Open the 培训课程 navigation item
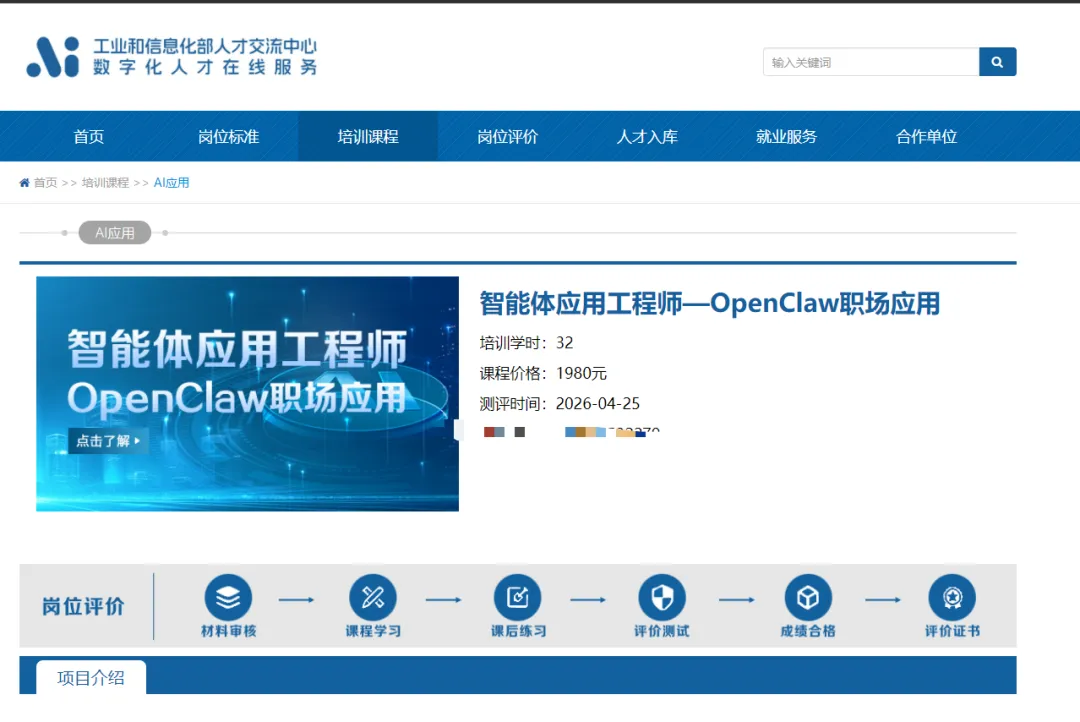 point(368,136)
